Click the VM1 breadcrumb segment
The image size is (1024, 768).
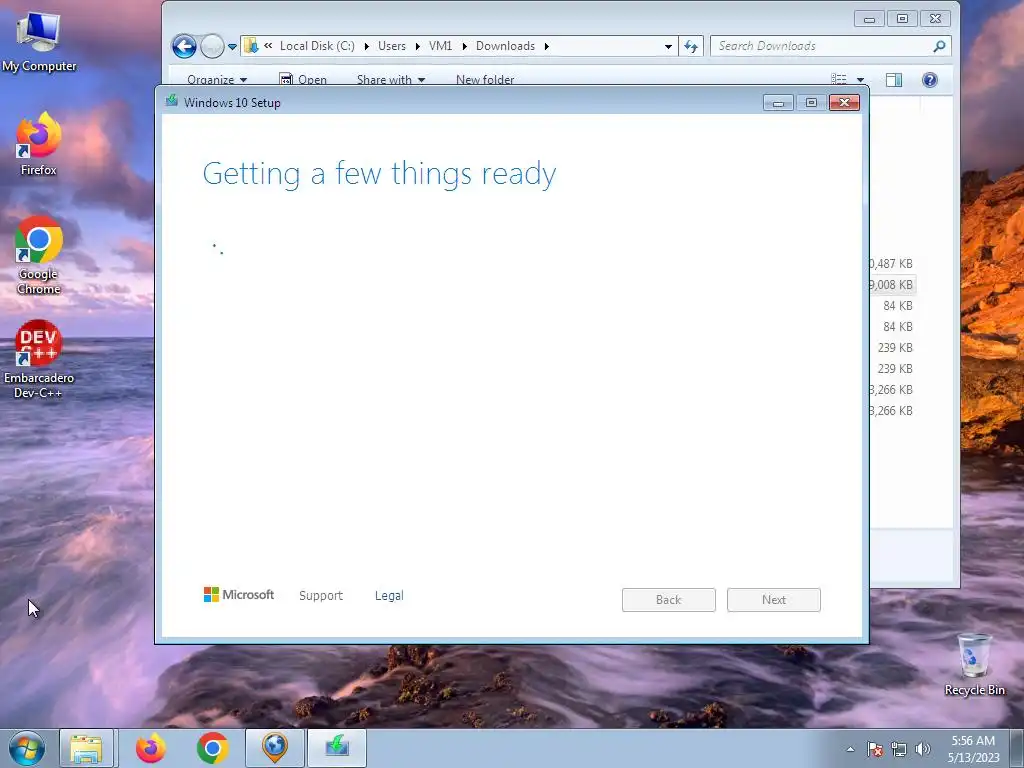pyautogui.click(x=440, y=46)
